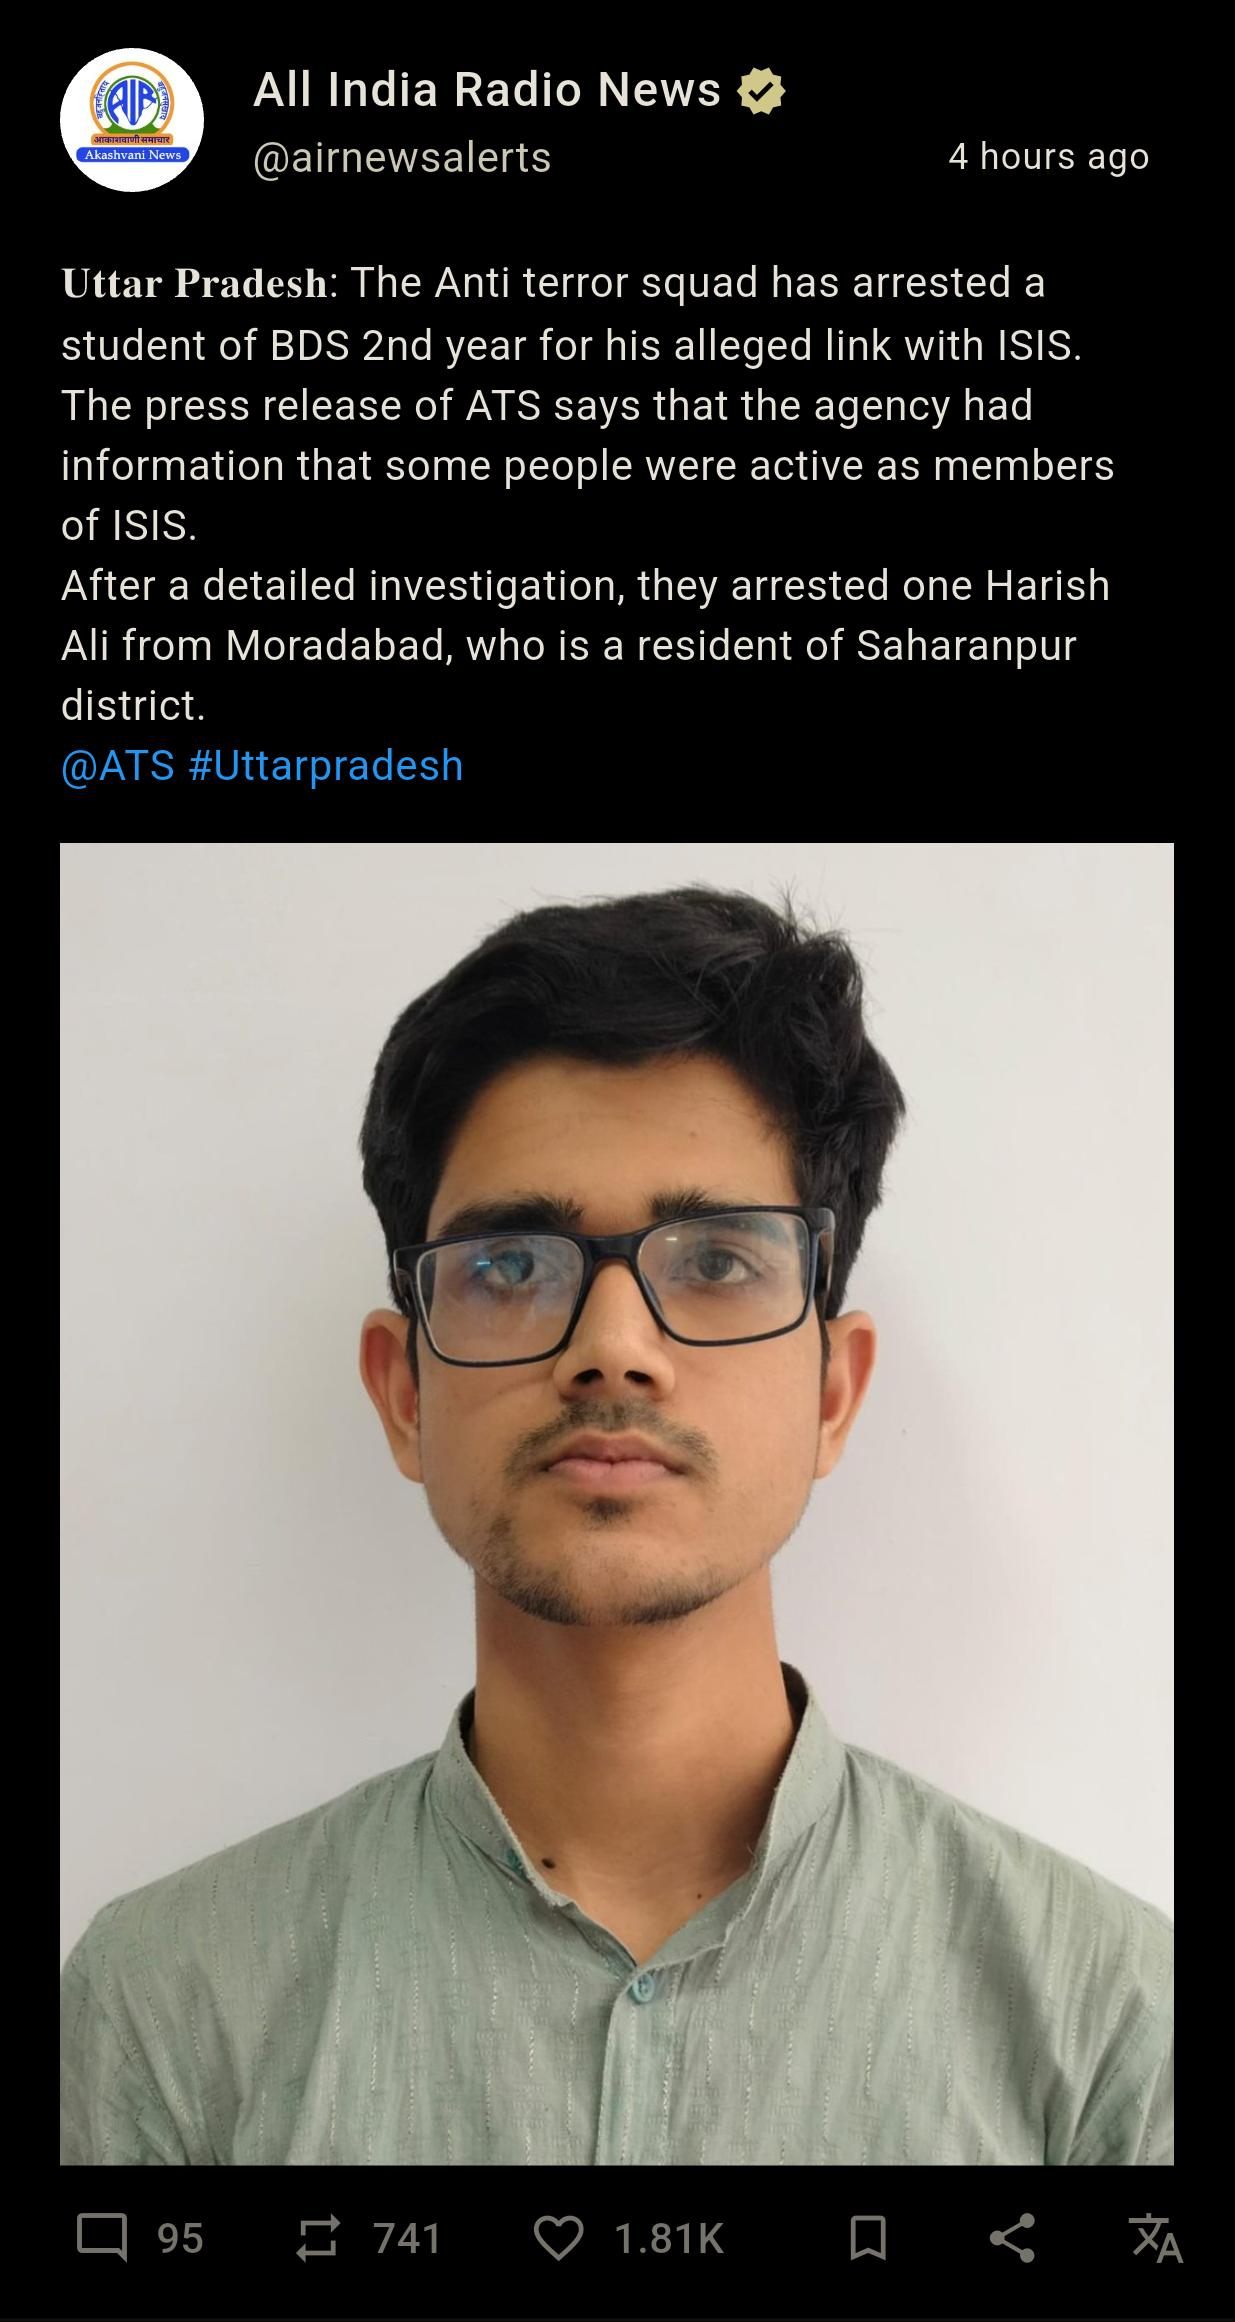
Task: Open the #Uttarpradesh hashtag
Action: coord(325,766)
